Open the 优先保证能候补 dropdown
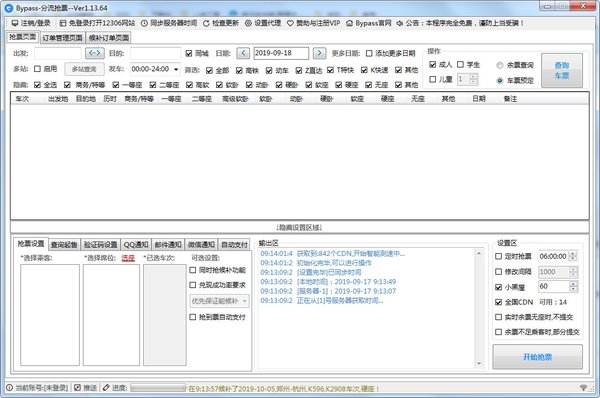This screenshot has height=398, width=600. [244, 301]
